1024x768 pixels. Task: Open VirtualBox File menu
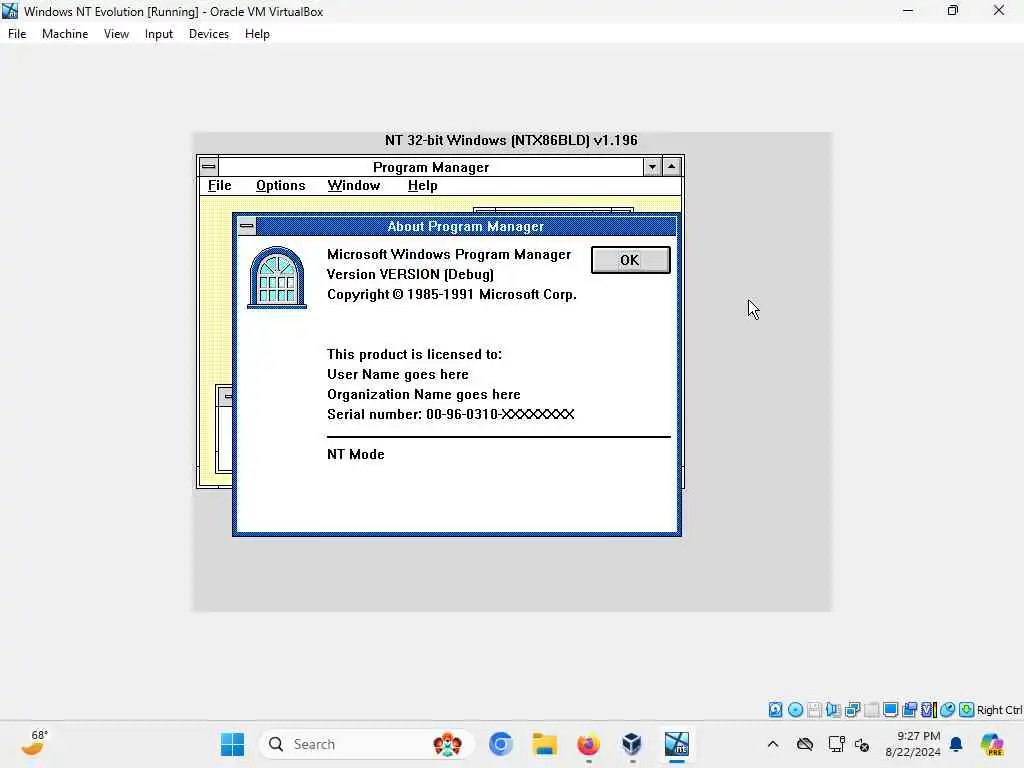(x=17, y=34)
